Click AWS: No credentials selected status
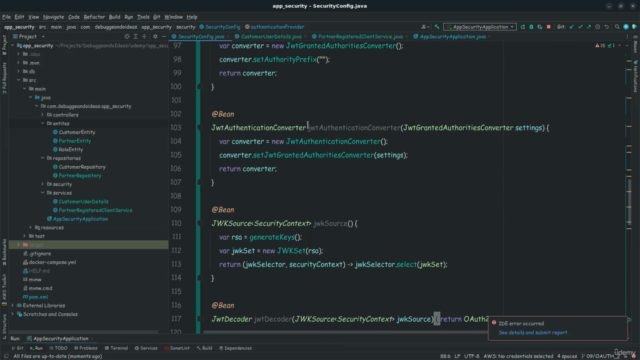This screenshot has width=640, height=360. tap(518, 356)
